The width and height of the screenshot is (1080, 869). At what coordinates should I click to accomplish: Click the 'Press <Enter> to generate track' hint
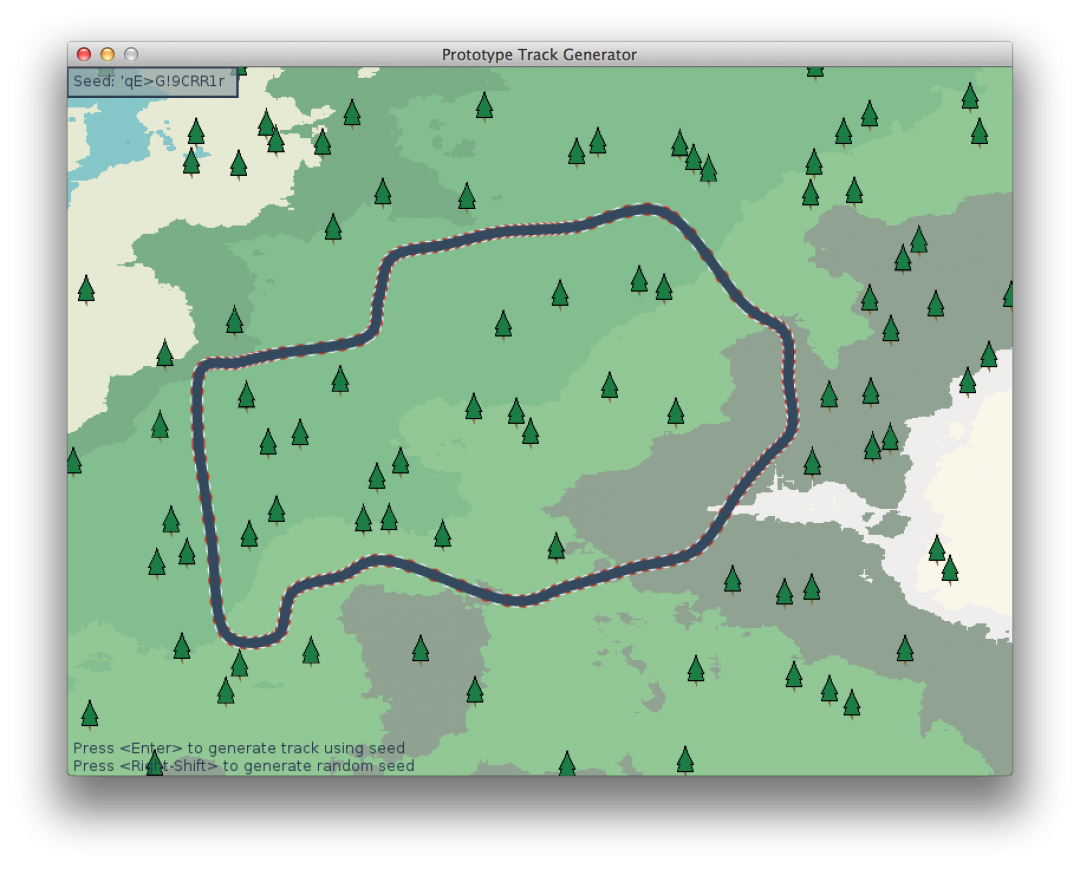[x=239, y=748]
